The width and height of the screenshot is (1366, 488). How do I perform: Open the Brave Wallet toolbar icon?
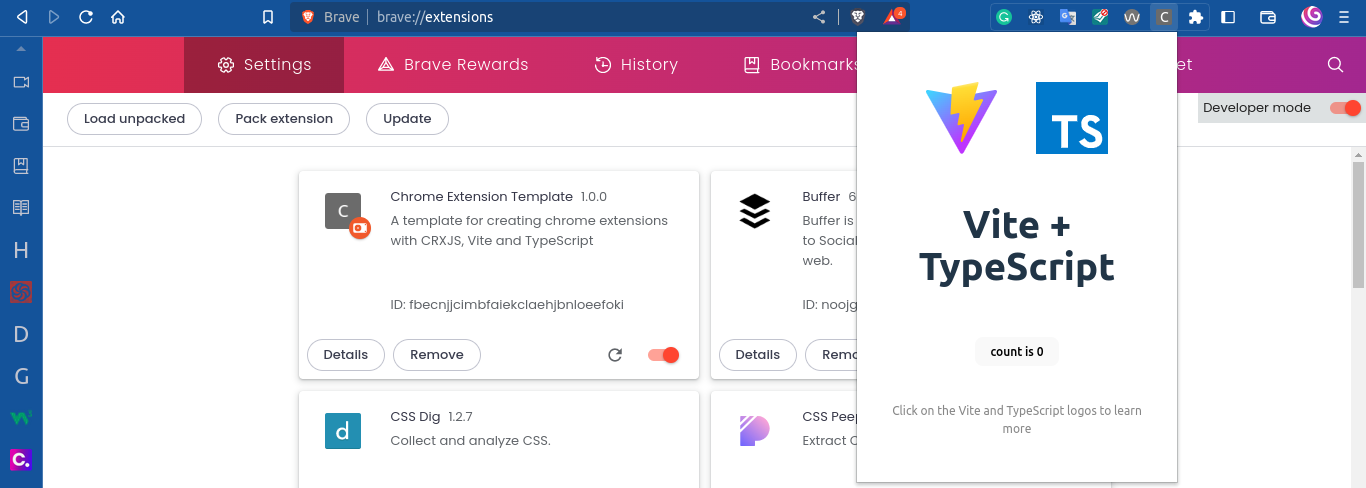point(1268,17)
